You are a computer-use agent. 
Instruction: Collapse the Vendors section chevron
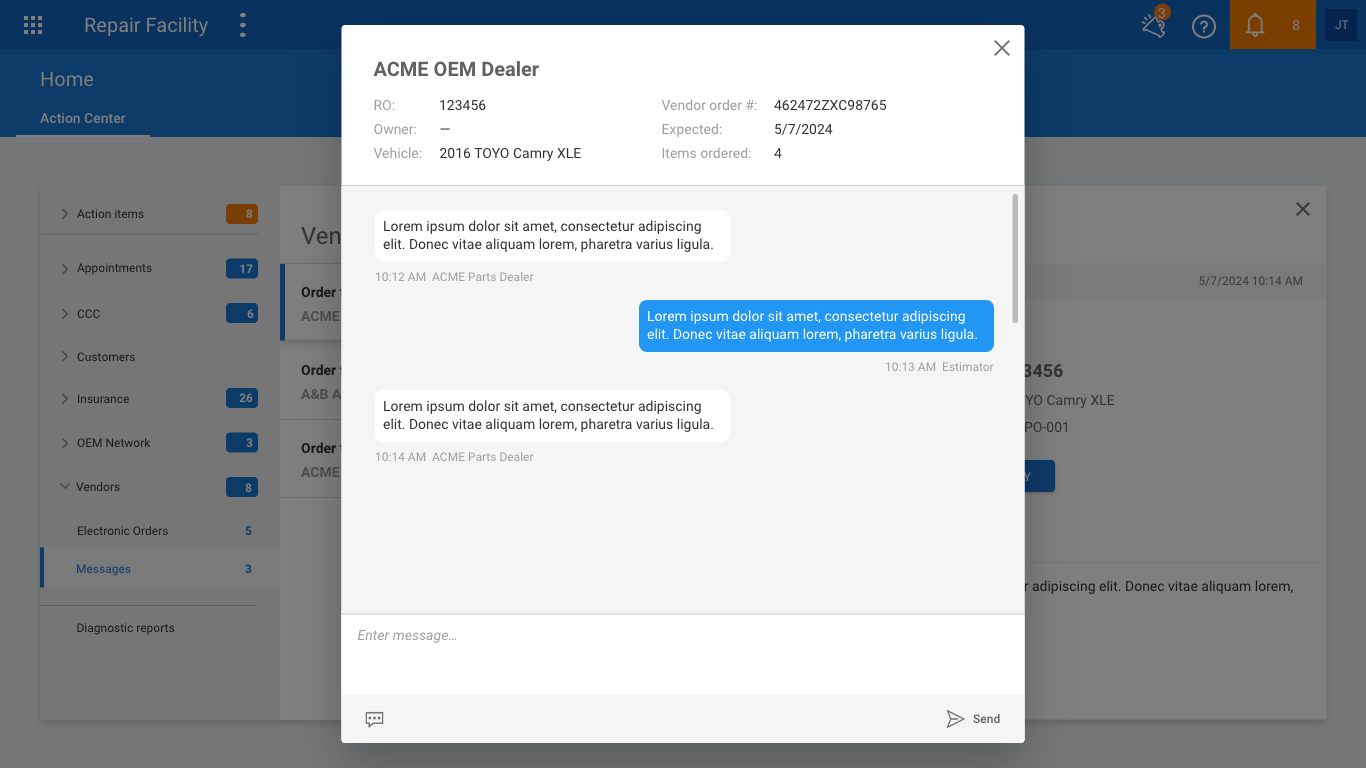[x=64, y=487]
